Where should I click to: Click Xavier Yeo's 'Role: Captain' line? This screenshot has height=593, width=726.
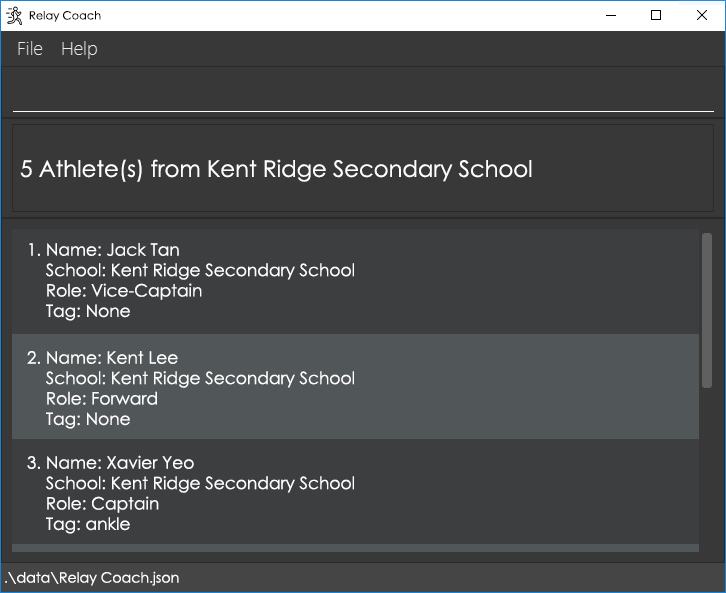click(x=102, y=504)
